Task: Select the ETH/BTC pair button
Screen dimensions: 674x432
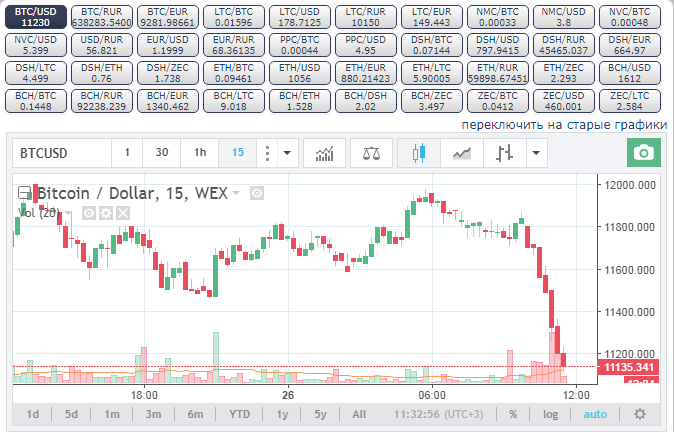Action: coord(234,73)
